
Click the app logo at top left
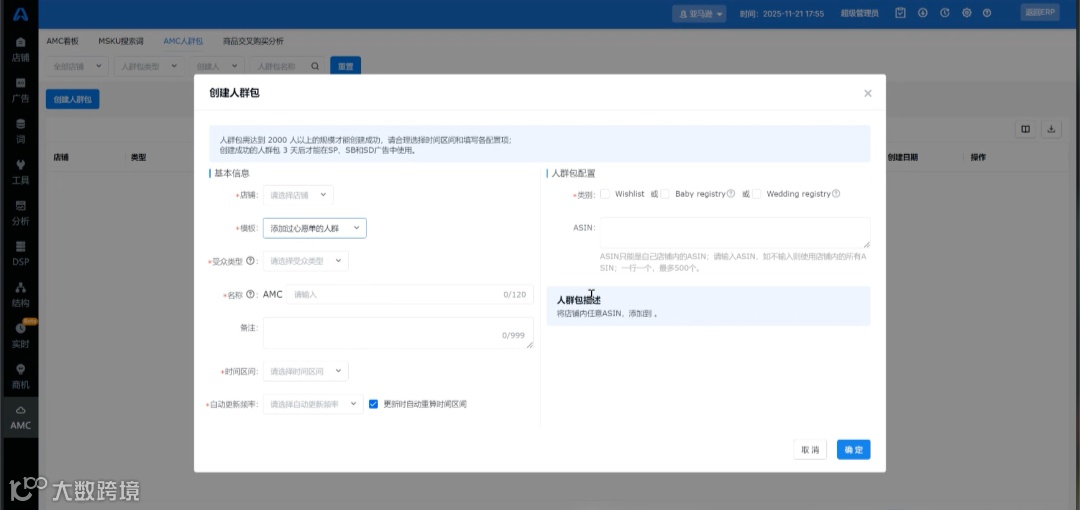[20, 14]
